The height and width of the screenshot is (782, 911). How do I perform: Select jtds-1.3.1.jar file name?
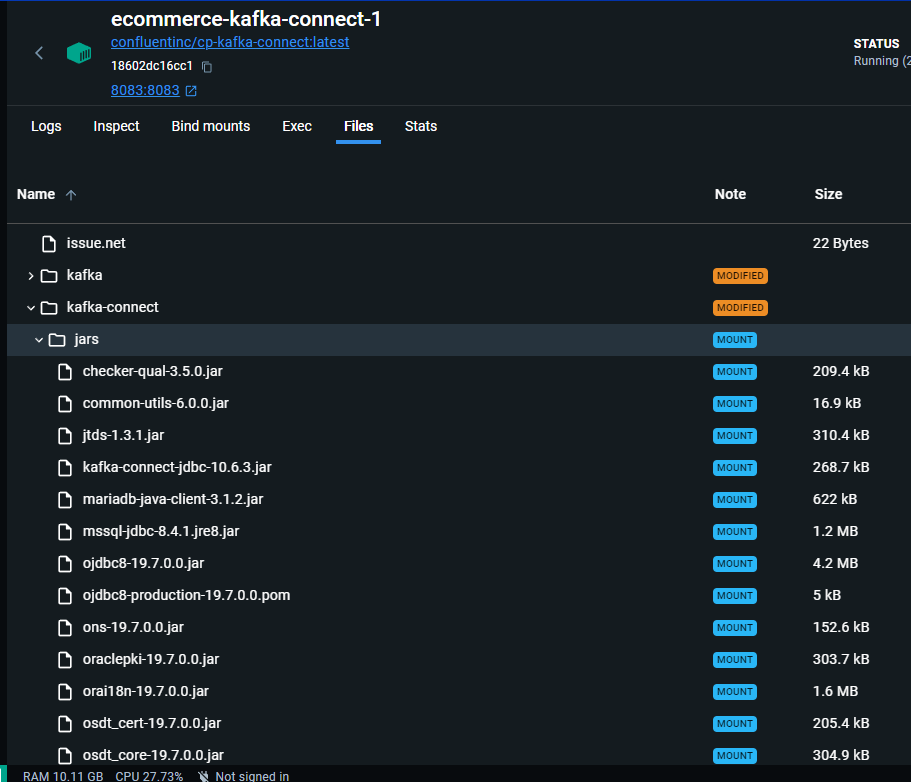(x=123, y=435)
